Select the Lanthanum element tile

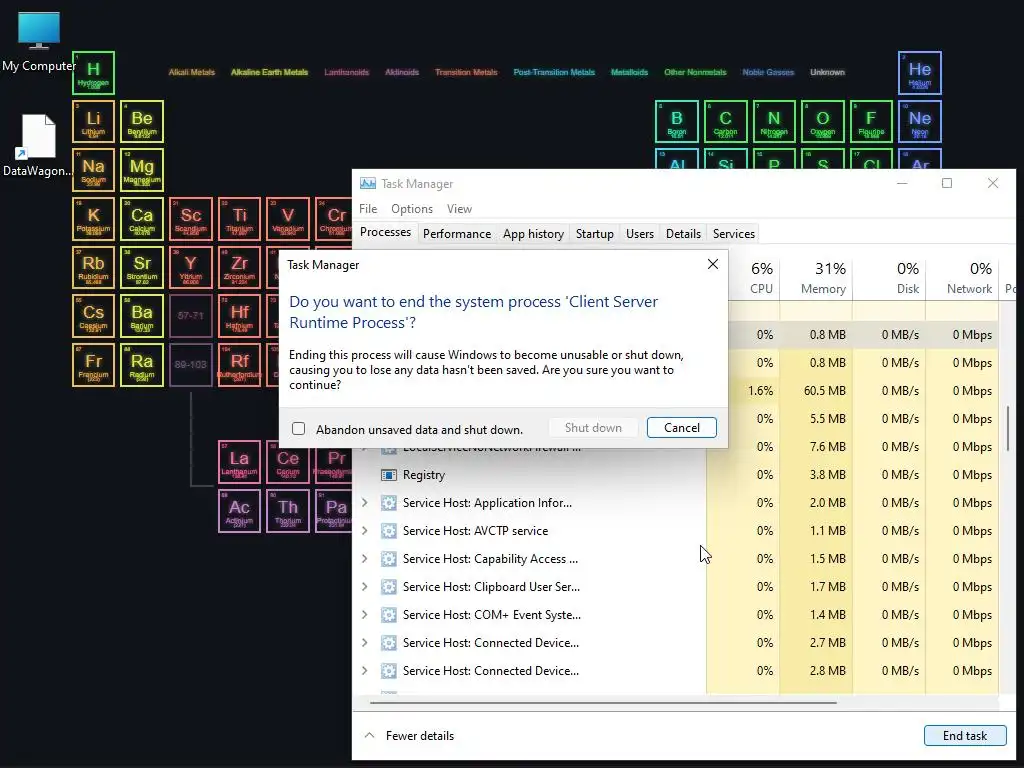[x=239, y=462]
